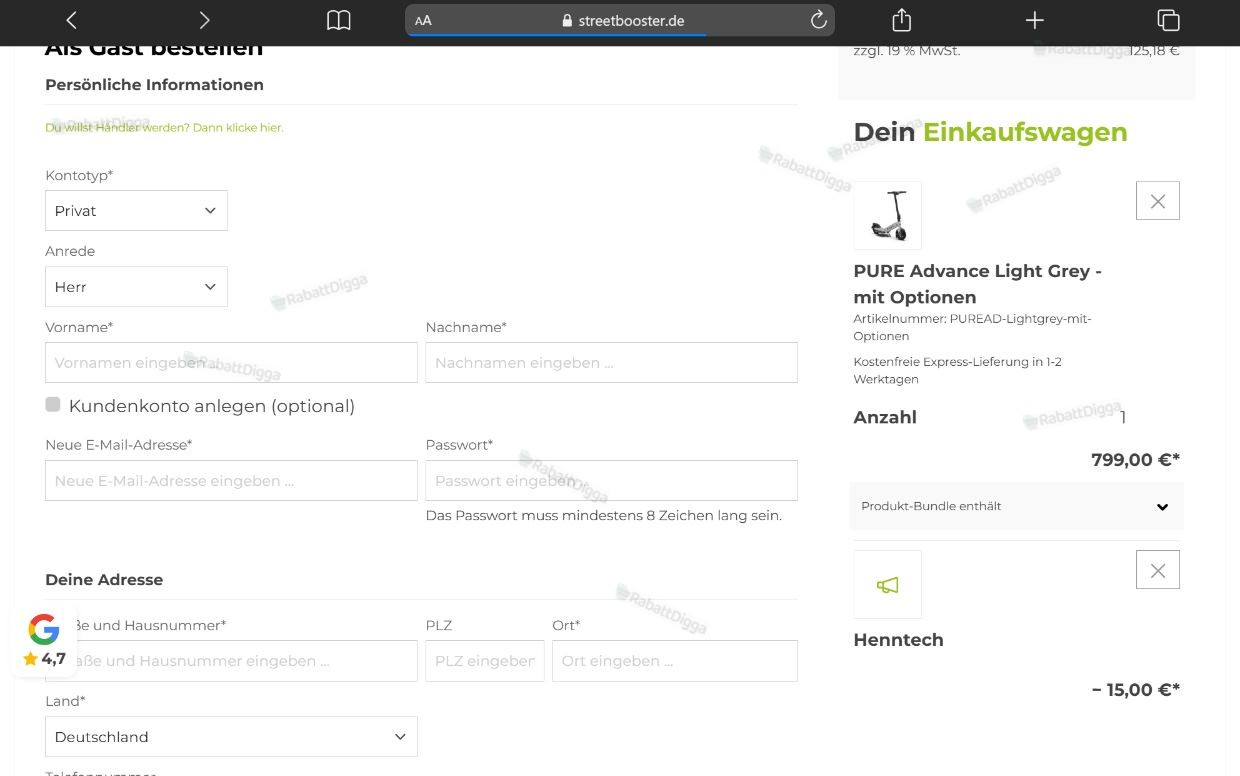Tap the AA reader view button
The height and width of the screenshot is (776, 1240).
[423, 20]
